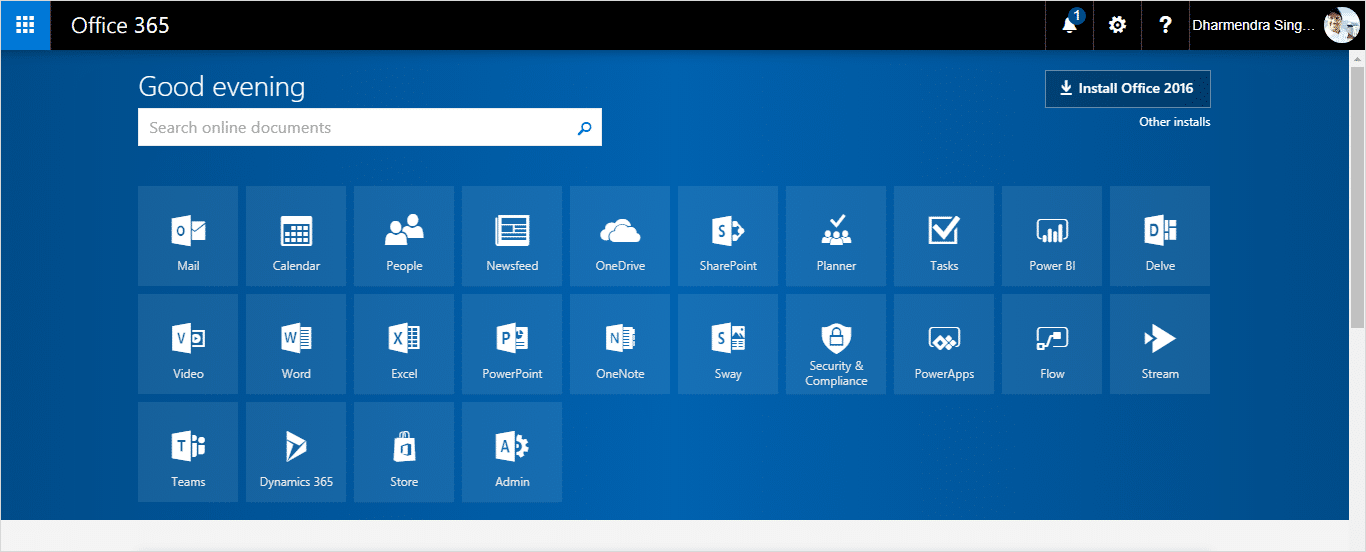The height and width of the screenshot is (552, 1366).
Task: Launch the Sway app
Action: [728, 344]
